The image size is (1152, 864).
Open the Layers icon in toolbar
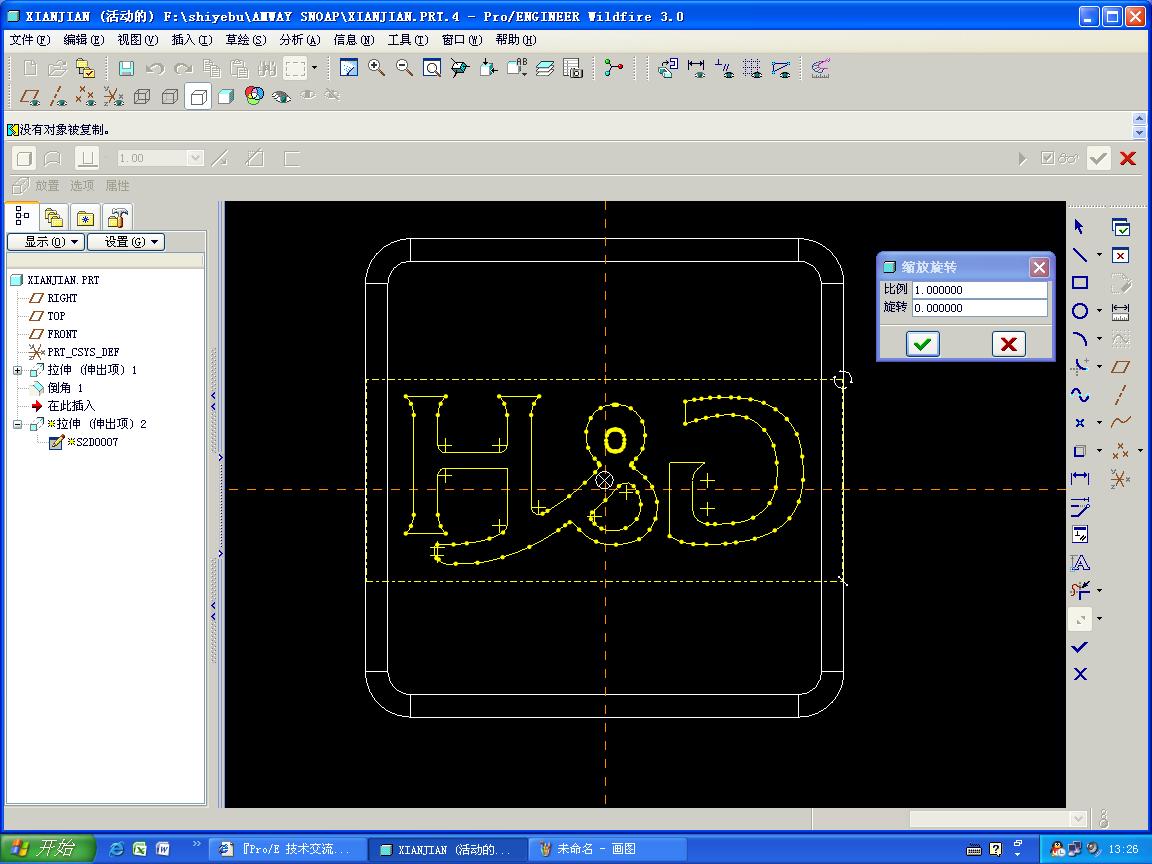coord(544,68)
